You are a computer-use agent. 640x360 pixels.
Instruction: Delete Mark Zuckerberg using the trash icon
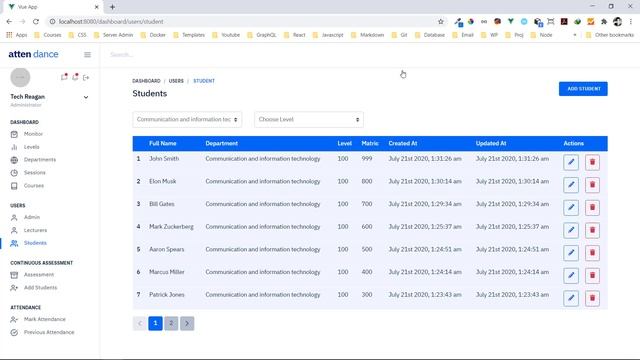click(592, 230)
